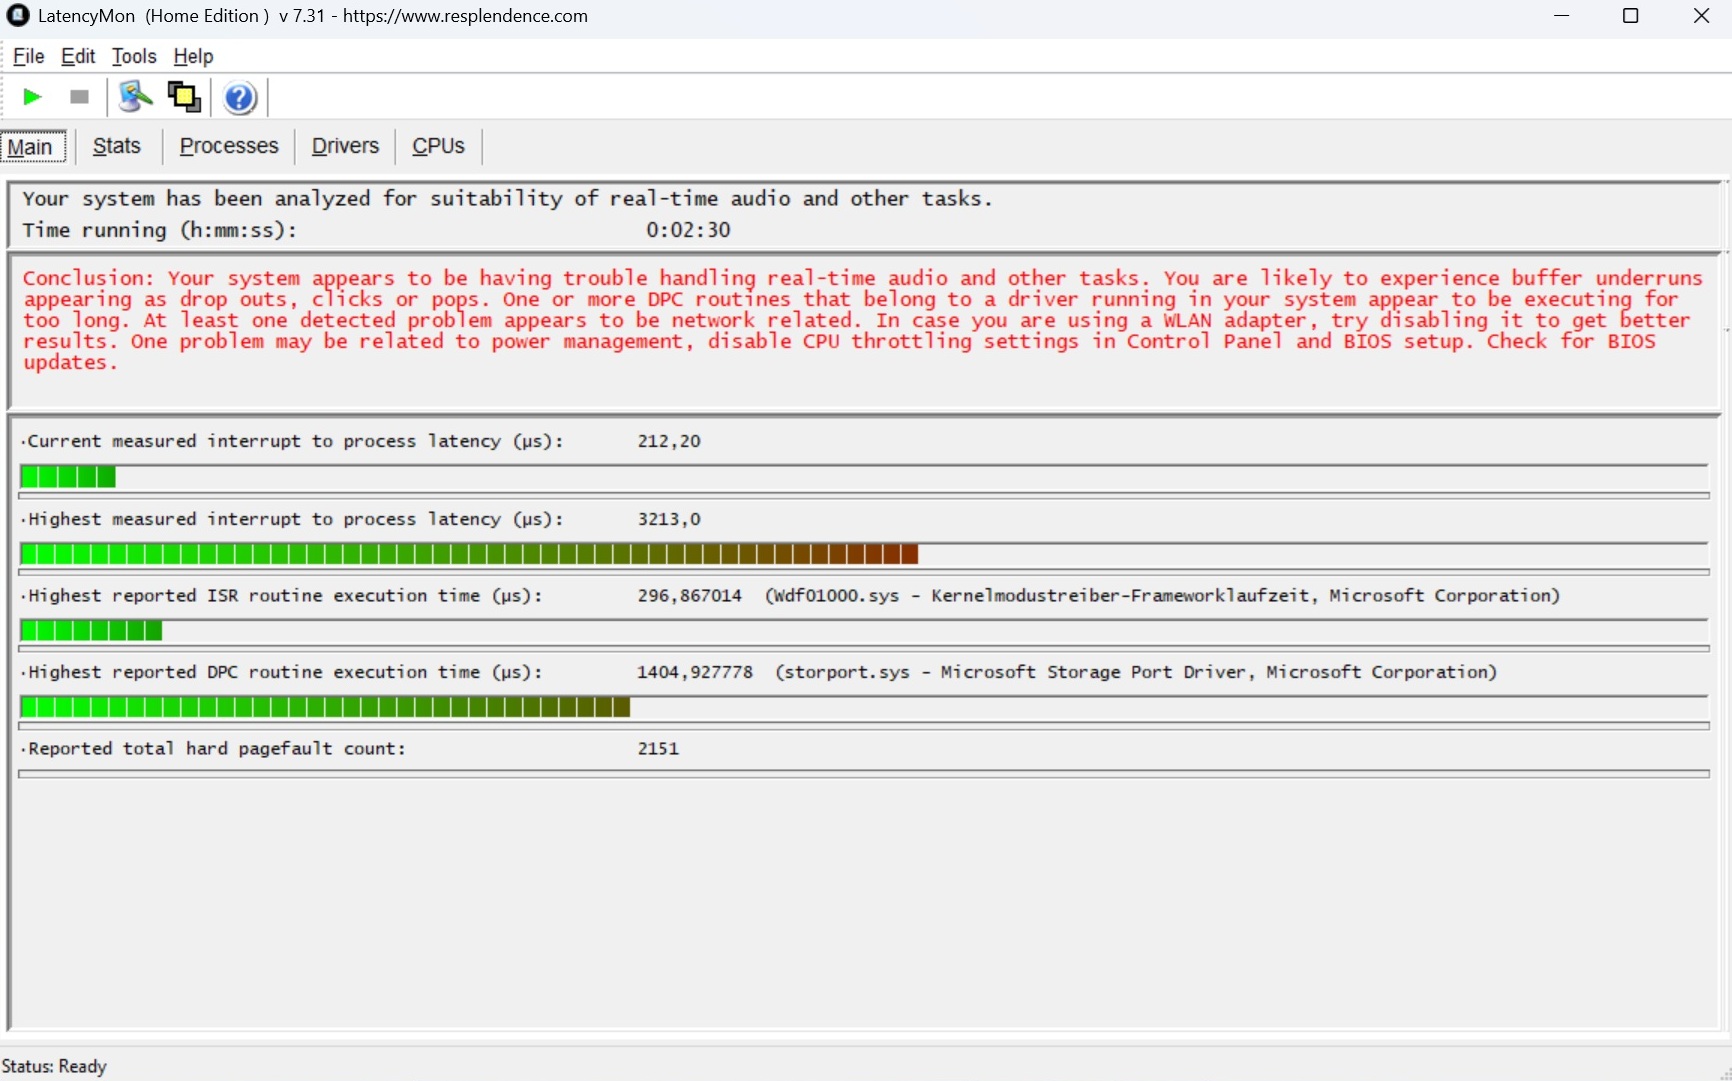The height and width of the screenshot is (1081, 1732).
Task: Click the DPC time value 1404,927778
Action: (x=695, y=672)
